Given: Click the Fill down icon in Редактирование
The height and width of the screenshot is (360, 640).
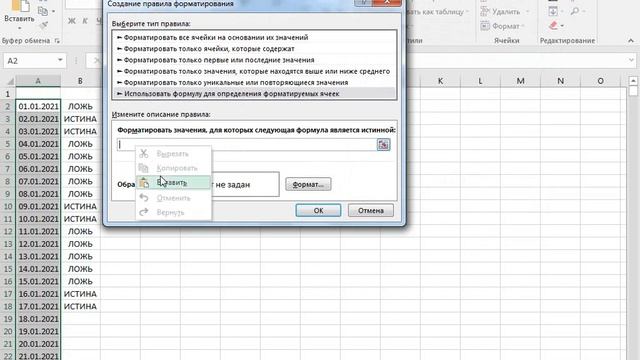Looking at the screenshot, I should tap(553, 11).
